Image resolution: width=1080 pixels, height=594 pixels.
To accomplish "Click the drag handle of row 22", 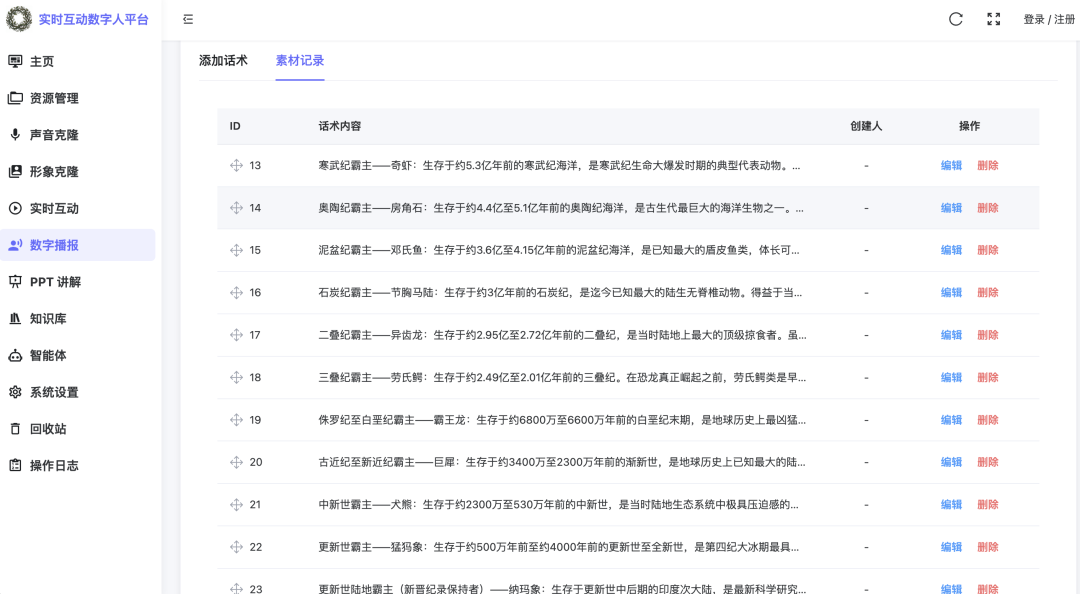I will click(236, 546).
